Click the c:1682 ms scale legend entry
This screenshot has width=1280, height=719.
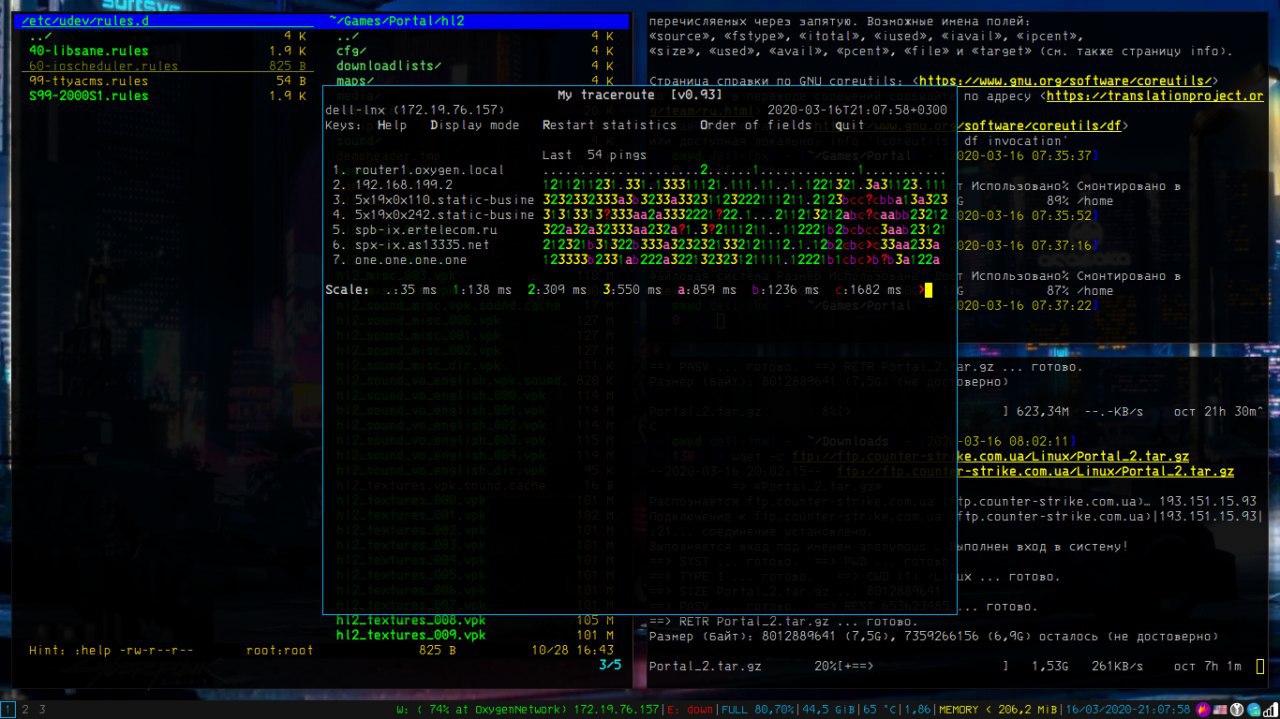(869, 290)
